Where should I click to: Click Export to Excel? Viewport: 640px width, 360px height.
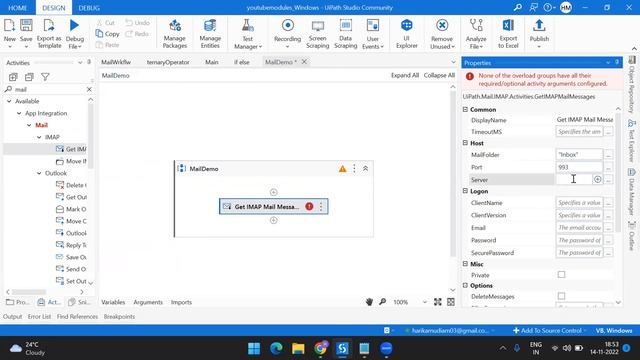(x=508, y=33)
